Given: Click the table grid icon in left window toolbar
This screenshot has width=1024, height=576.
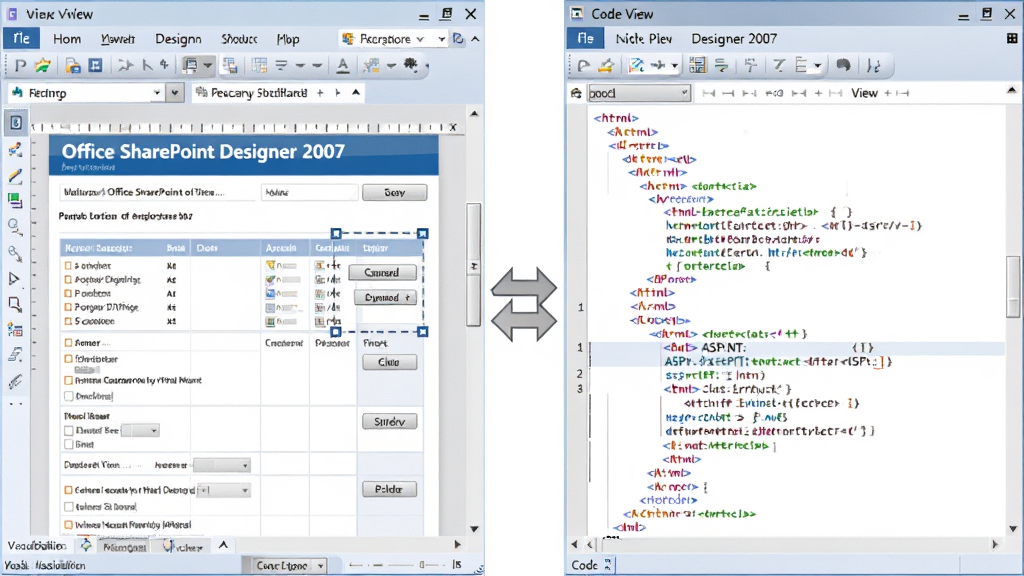Looking at the screenshot, I should tap(259, 65).
